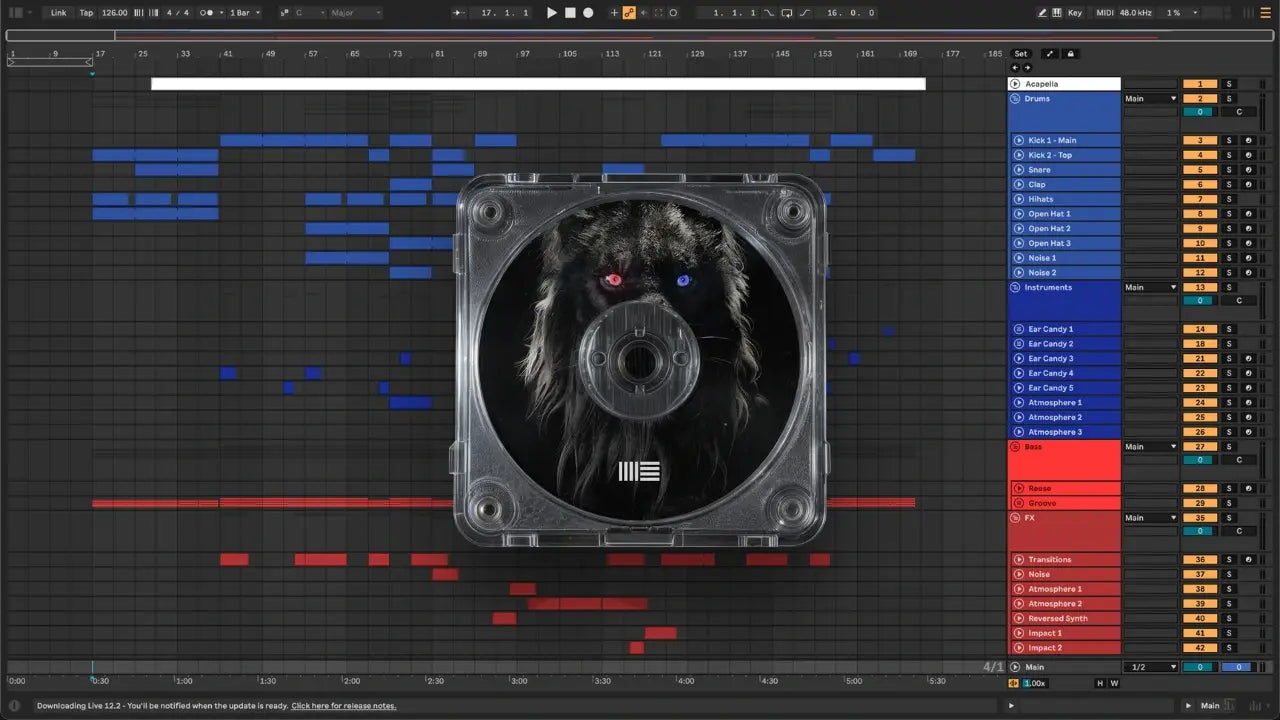Click the Loop switch in the transport
Screen dimensions: 1280x720
tap(787, 13)
